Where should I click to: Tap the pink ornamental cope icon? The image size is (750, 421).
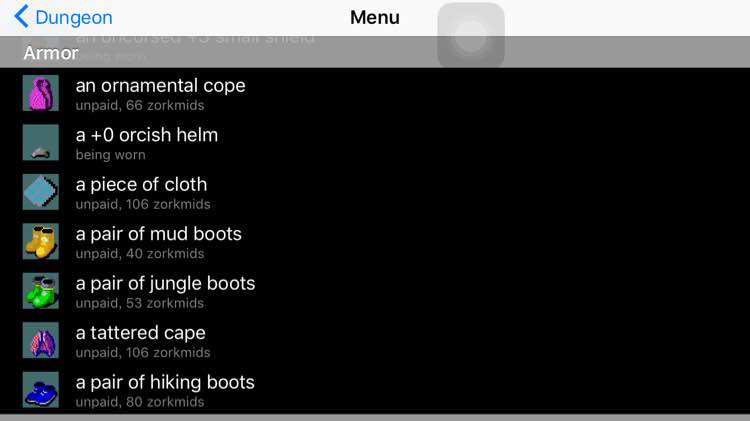point(41,93)
